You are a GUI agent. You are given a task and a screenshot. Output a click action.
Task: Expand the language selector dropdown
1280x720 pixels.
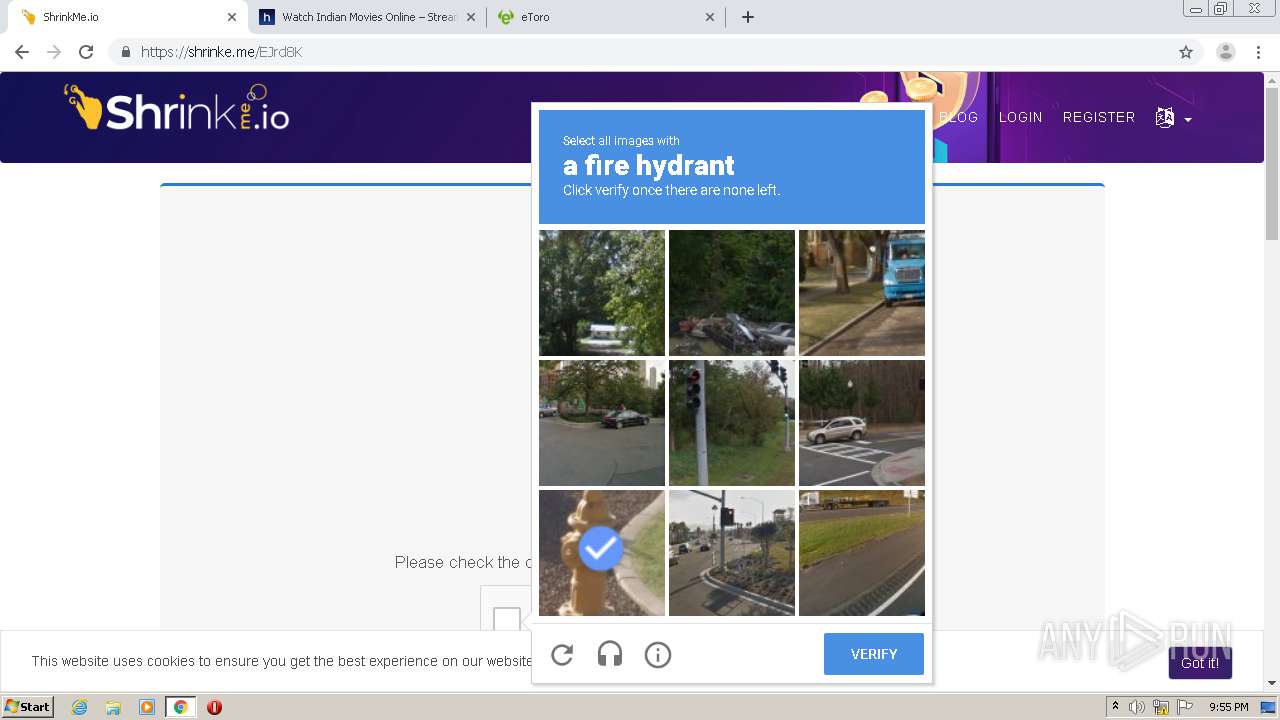pyautogui.click(x=1173, y=118)
